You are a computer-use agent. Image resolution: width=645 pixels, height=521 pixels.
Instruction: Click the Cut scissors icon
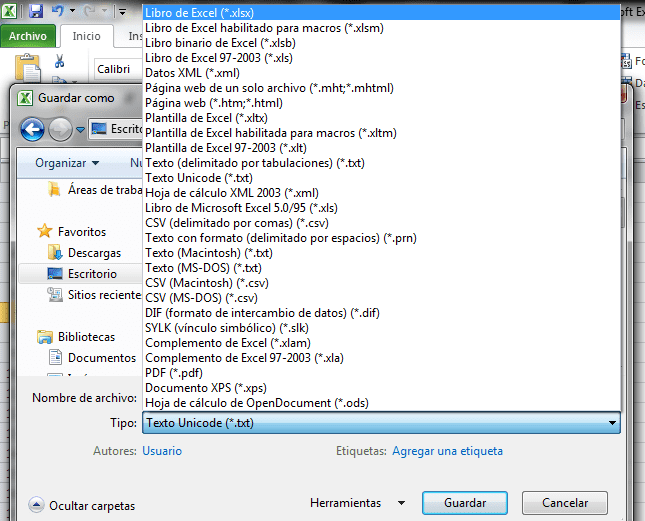[60, 61]
